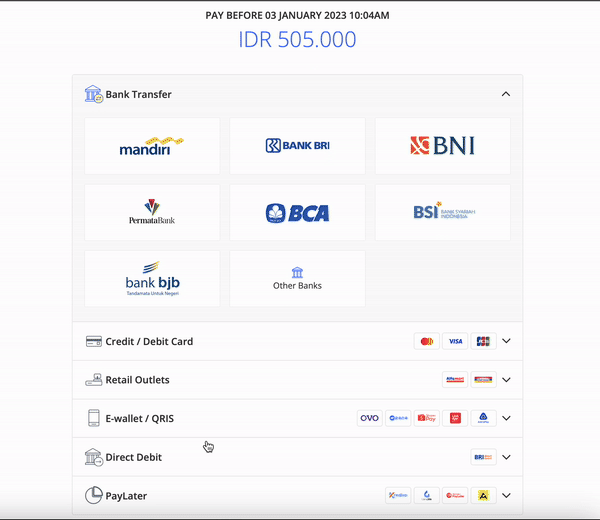Click the phone icon for E-wallet / QRIS
This screenshot has height=520, width=600.
click(x=94, y=418)
